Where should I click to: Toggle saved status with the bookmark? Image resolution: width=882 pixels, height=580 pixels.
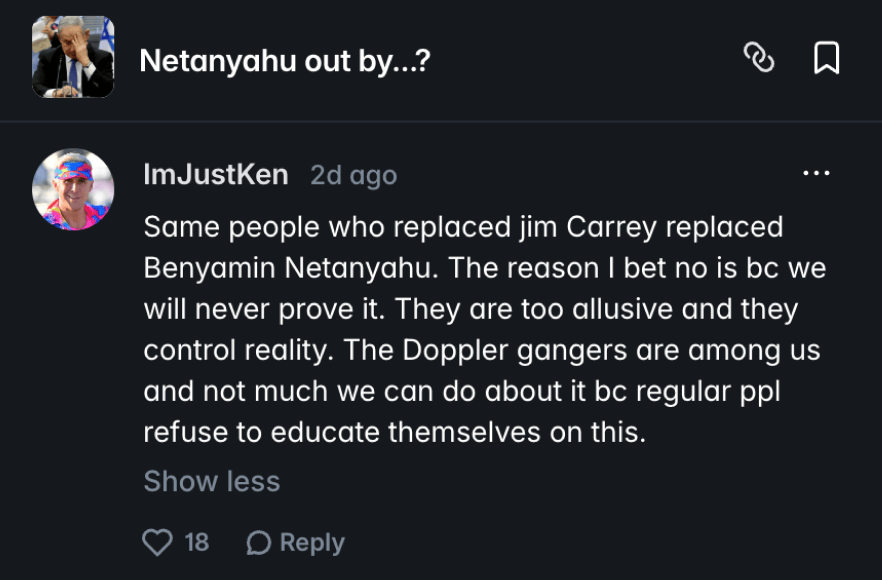click(826, 60)
